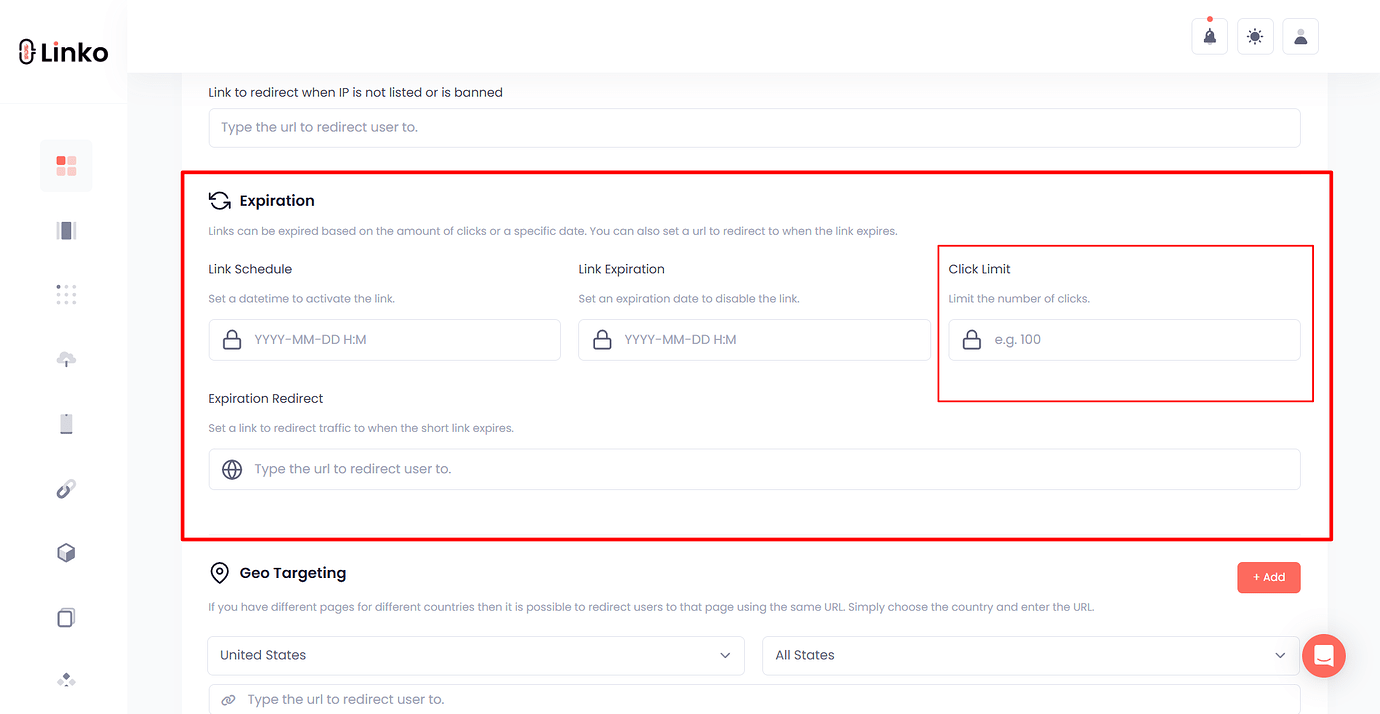Toggle light mode with the sun icon
The image size is (1380, 714).
1255,35
